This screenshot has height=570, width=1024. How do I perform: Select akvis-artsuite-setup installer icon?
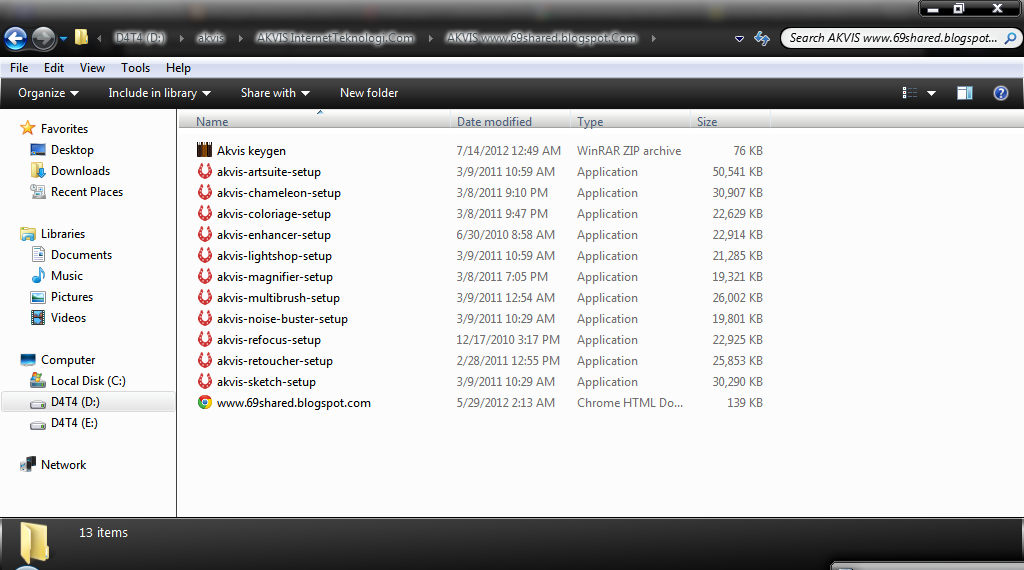[x=204, y=171]
